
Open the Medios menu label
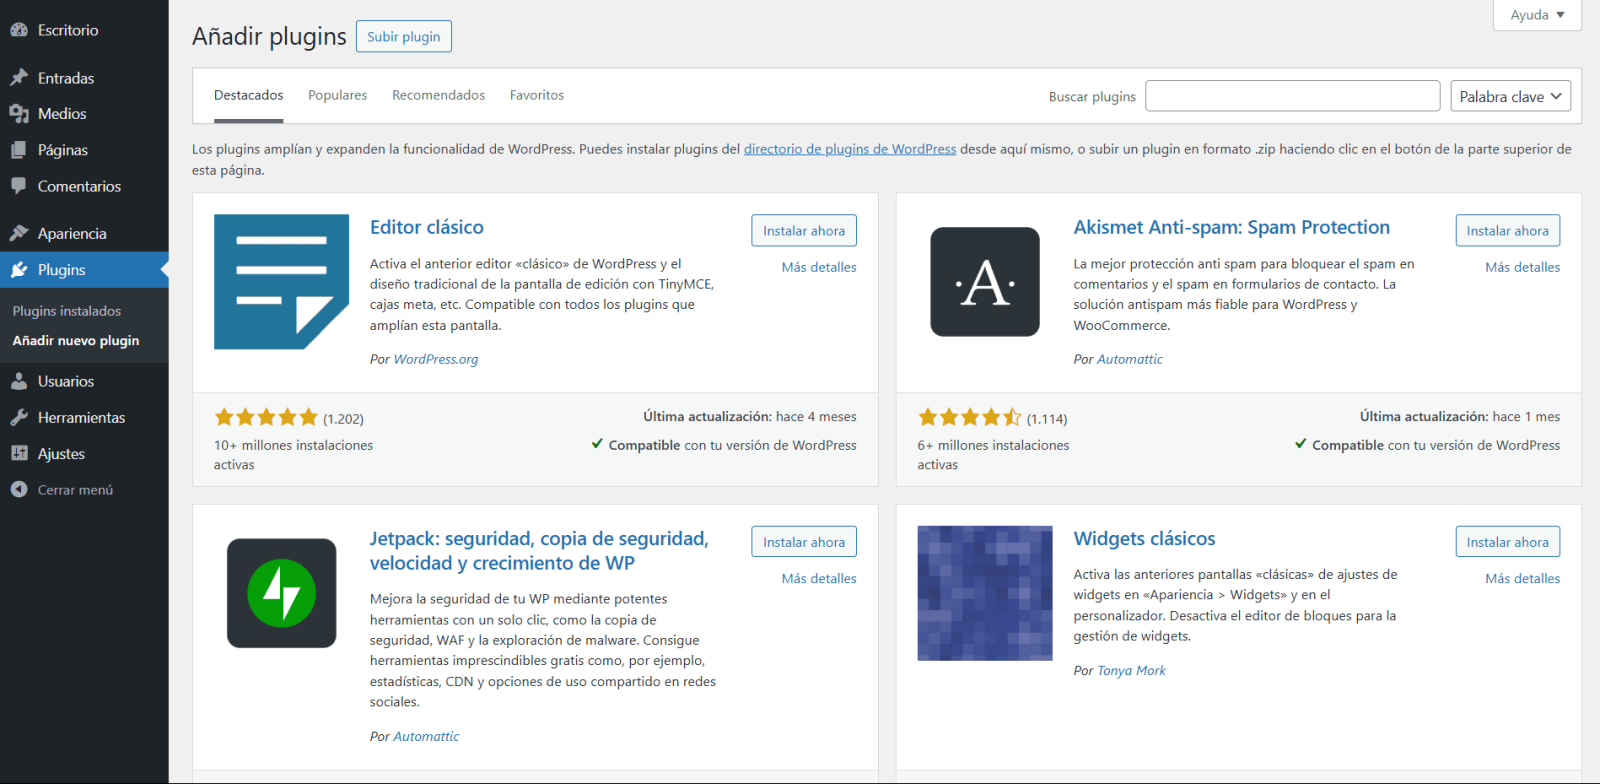(x=62, y=114)
